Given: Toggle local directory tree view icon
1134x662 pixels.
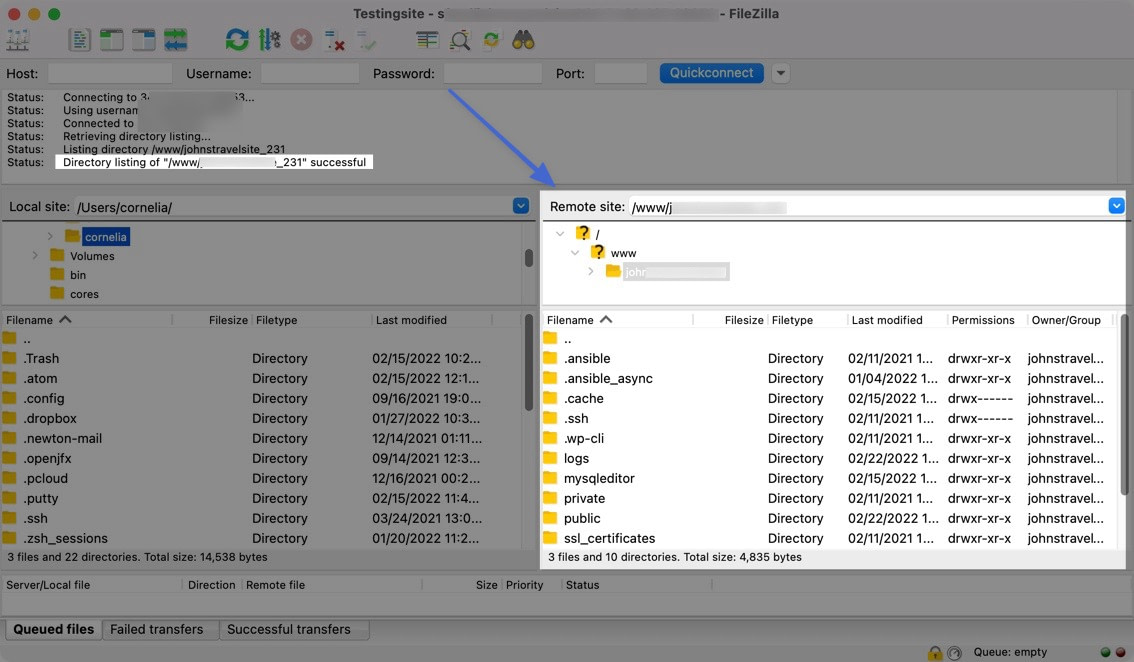Looking at the screenshot, I should click(111, 40).
